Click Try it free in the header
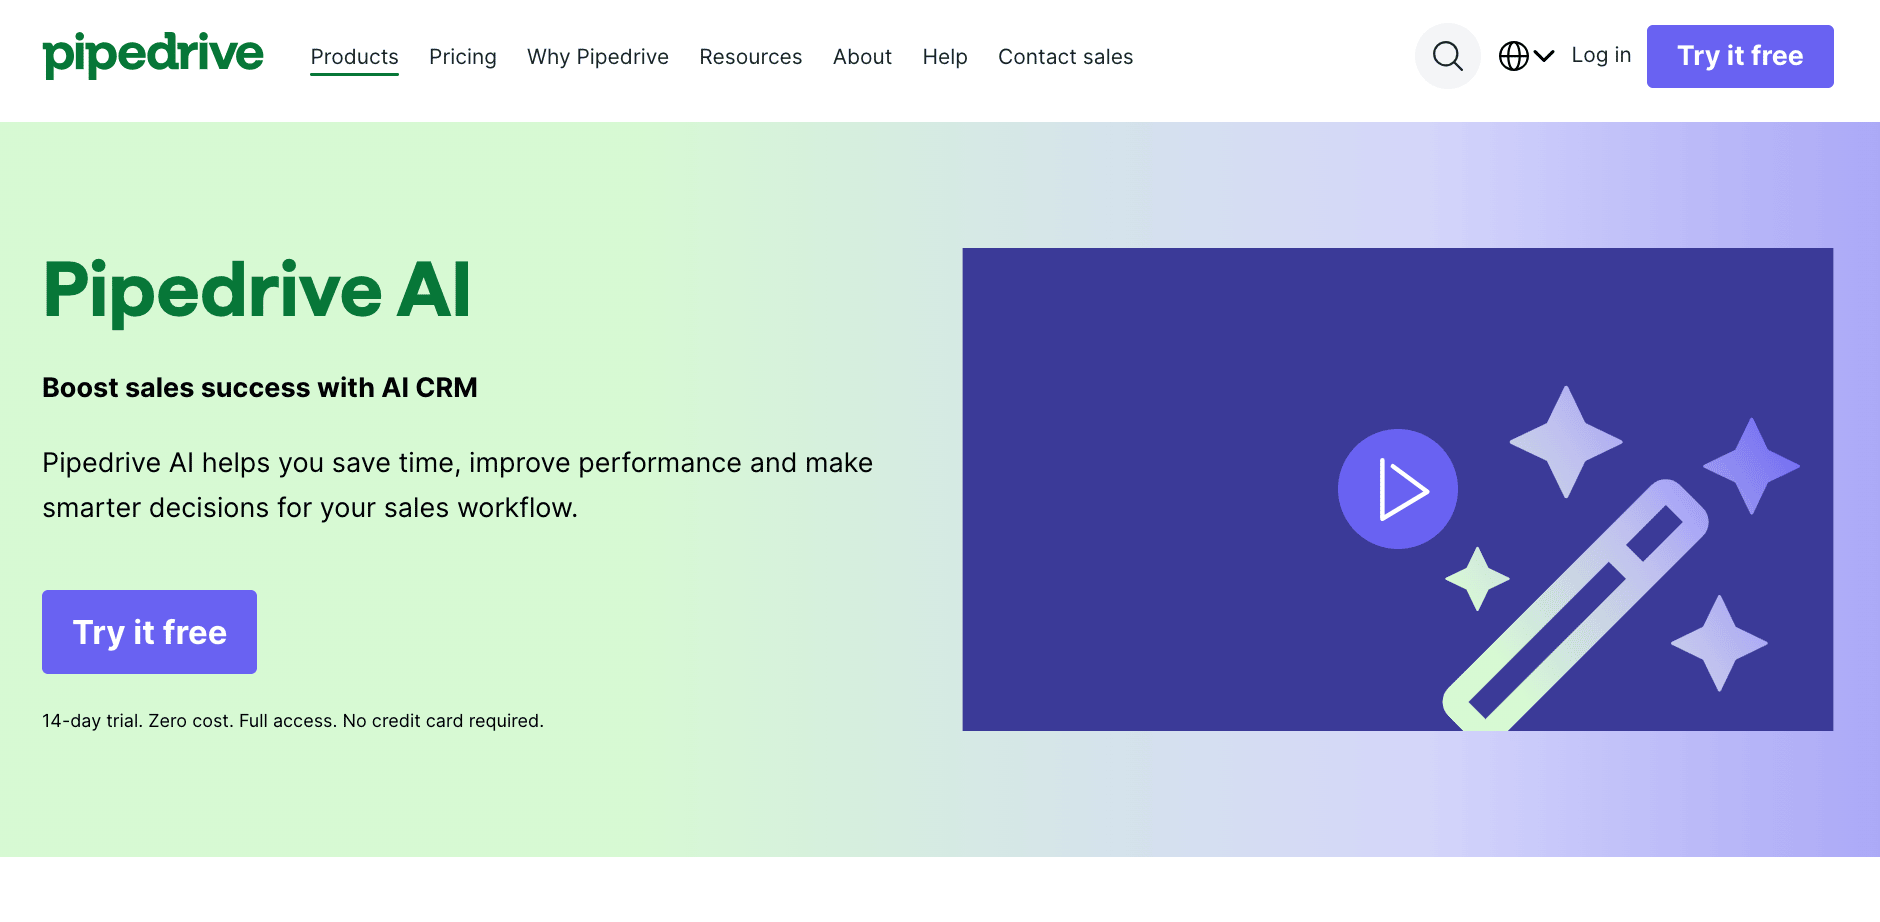 [x=1740, y=56]
